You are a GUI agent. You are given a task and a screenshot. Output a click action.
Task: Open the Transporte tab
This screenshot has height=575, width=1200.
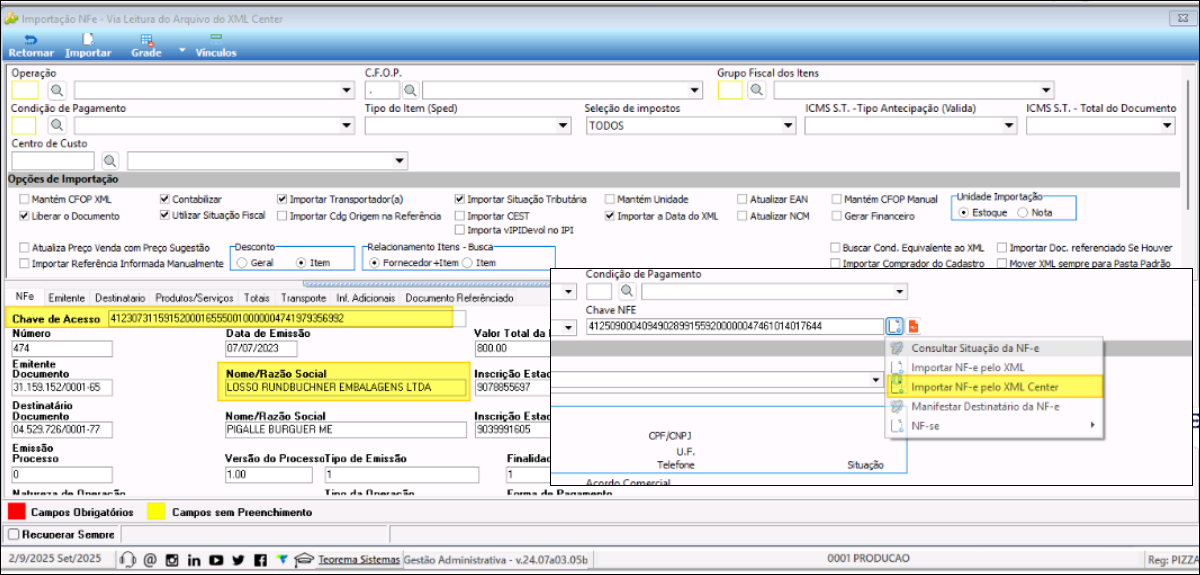pos(303,298)
